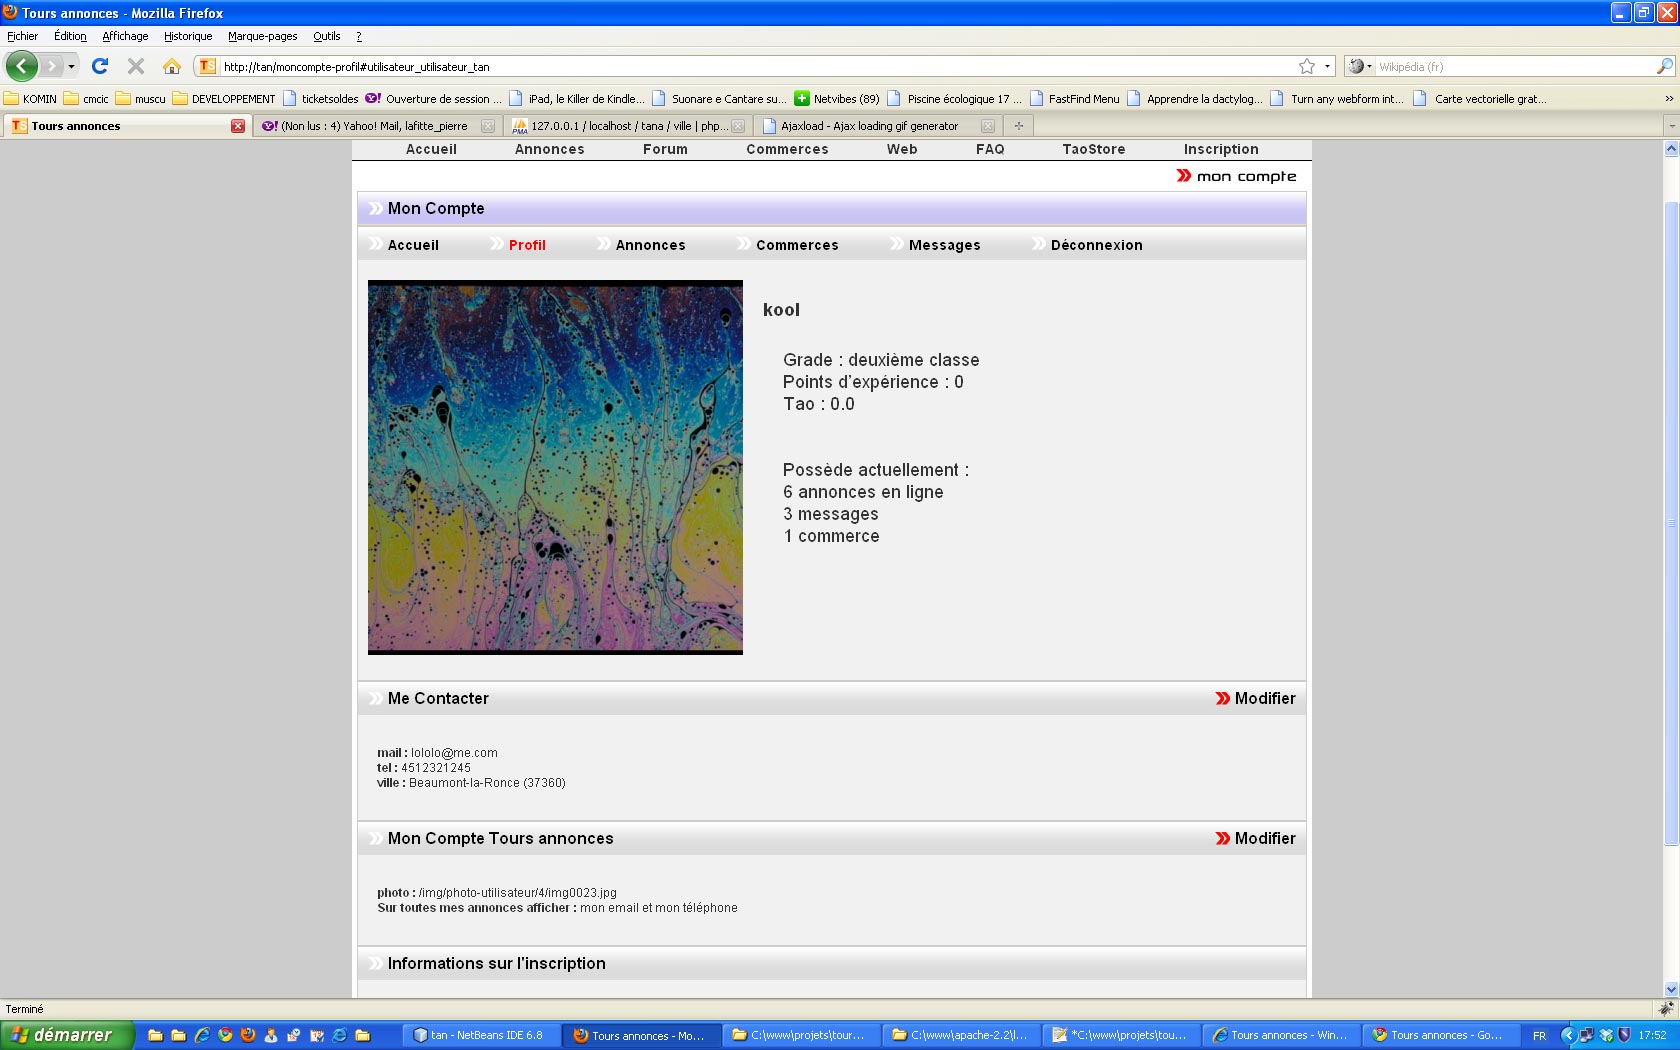Viewport: 1680px width, 1050px height.
Task: Open Commerces in Mon Compte submenu
Action: (x=797, y=245)
